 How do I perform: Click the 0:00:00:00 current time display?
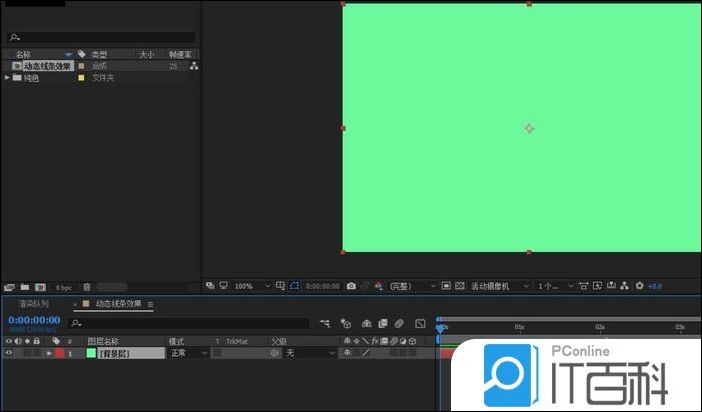pyautogui.click(x=34, y=320)
